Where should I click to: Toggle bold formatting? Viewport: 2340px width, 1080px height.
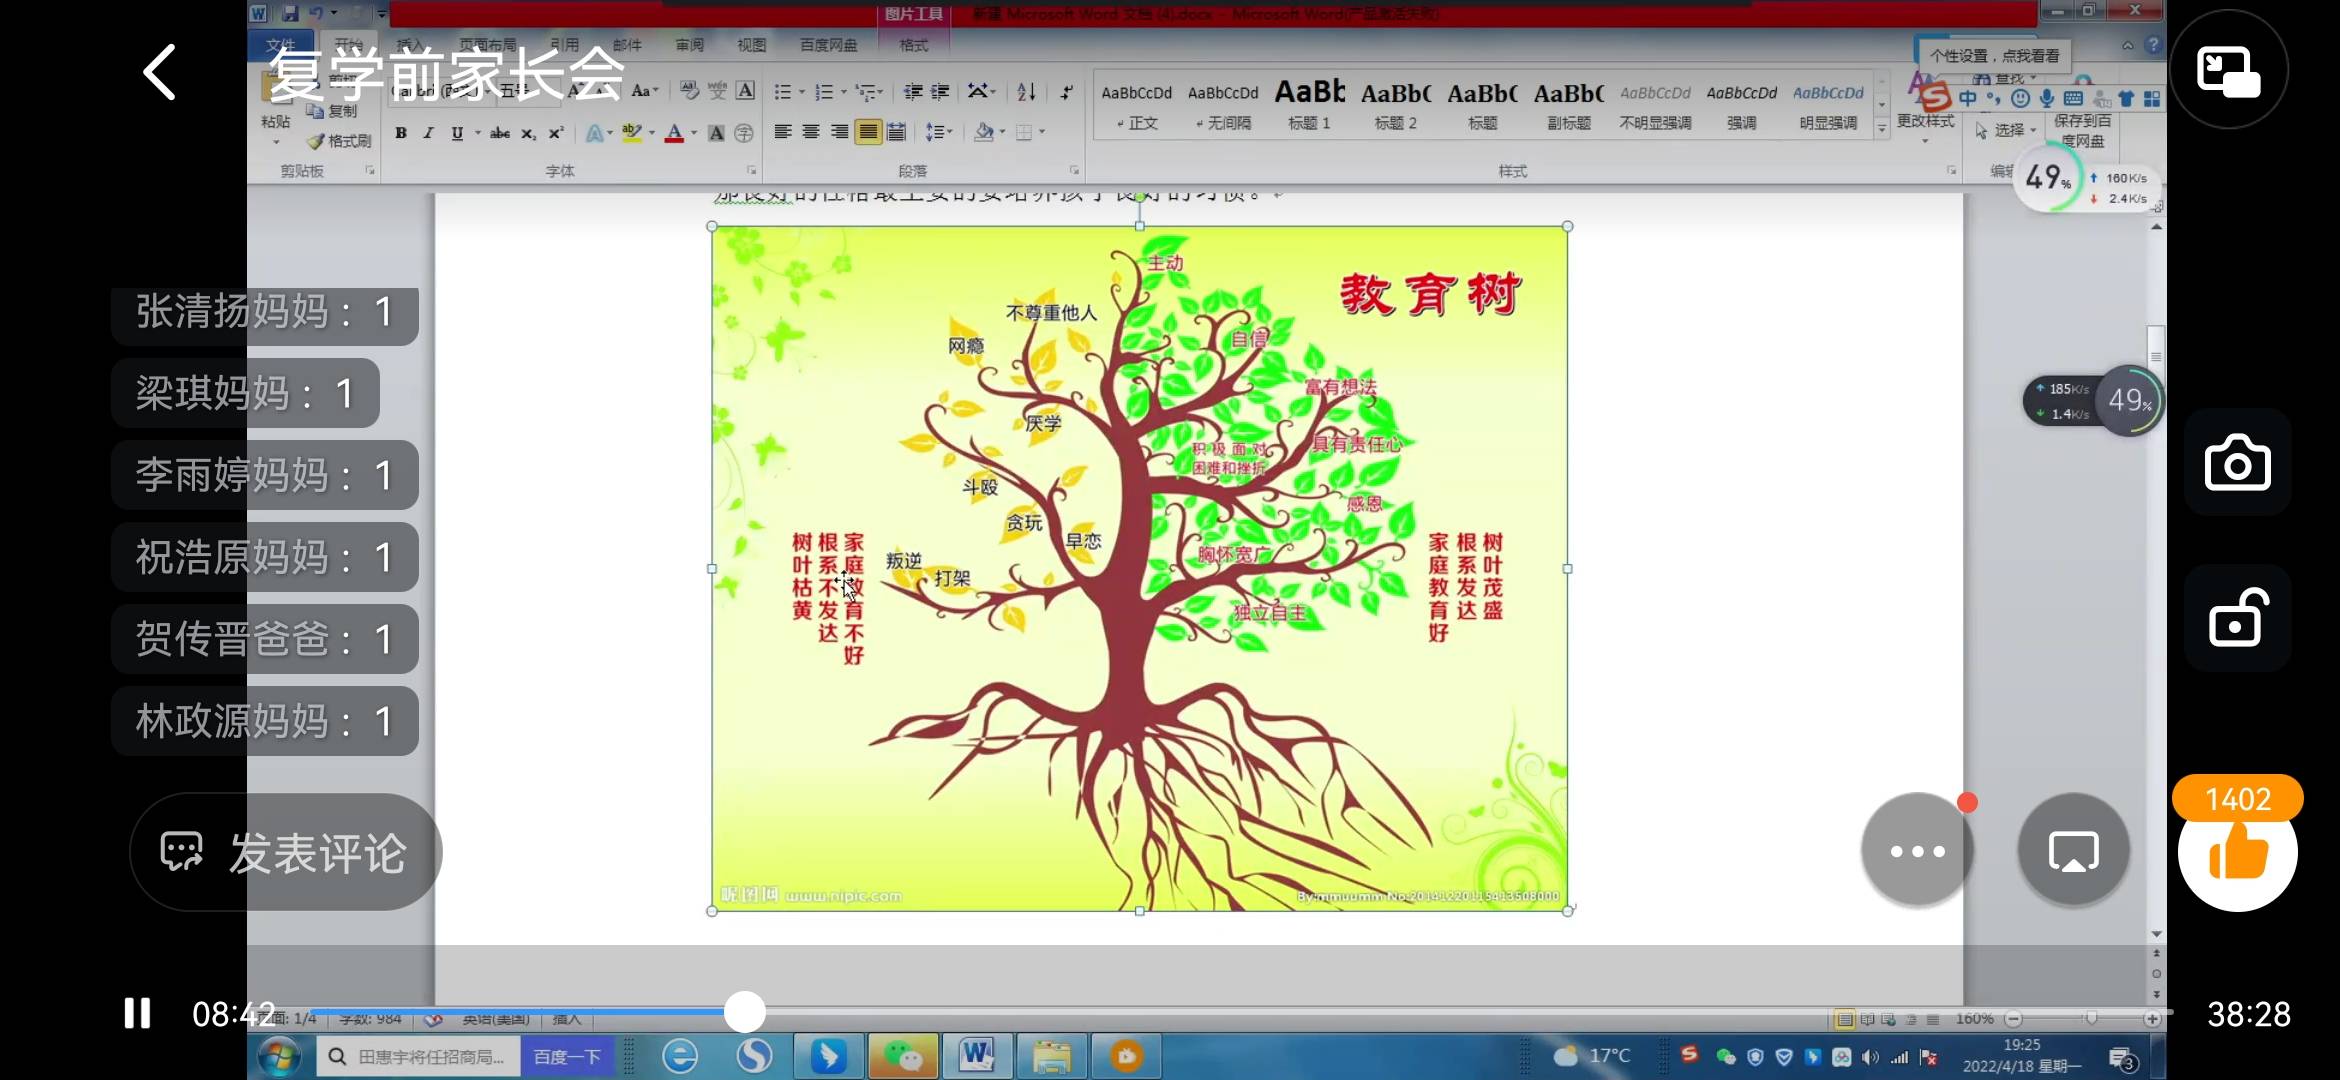coord(400,133)
